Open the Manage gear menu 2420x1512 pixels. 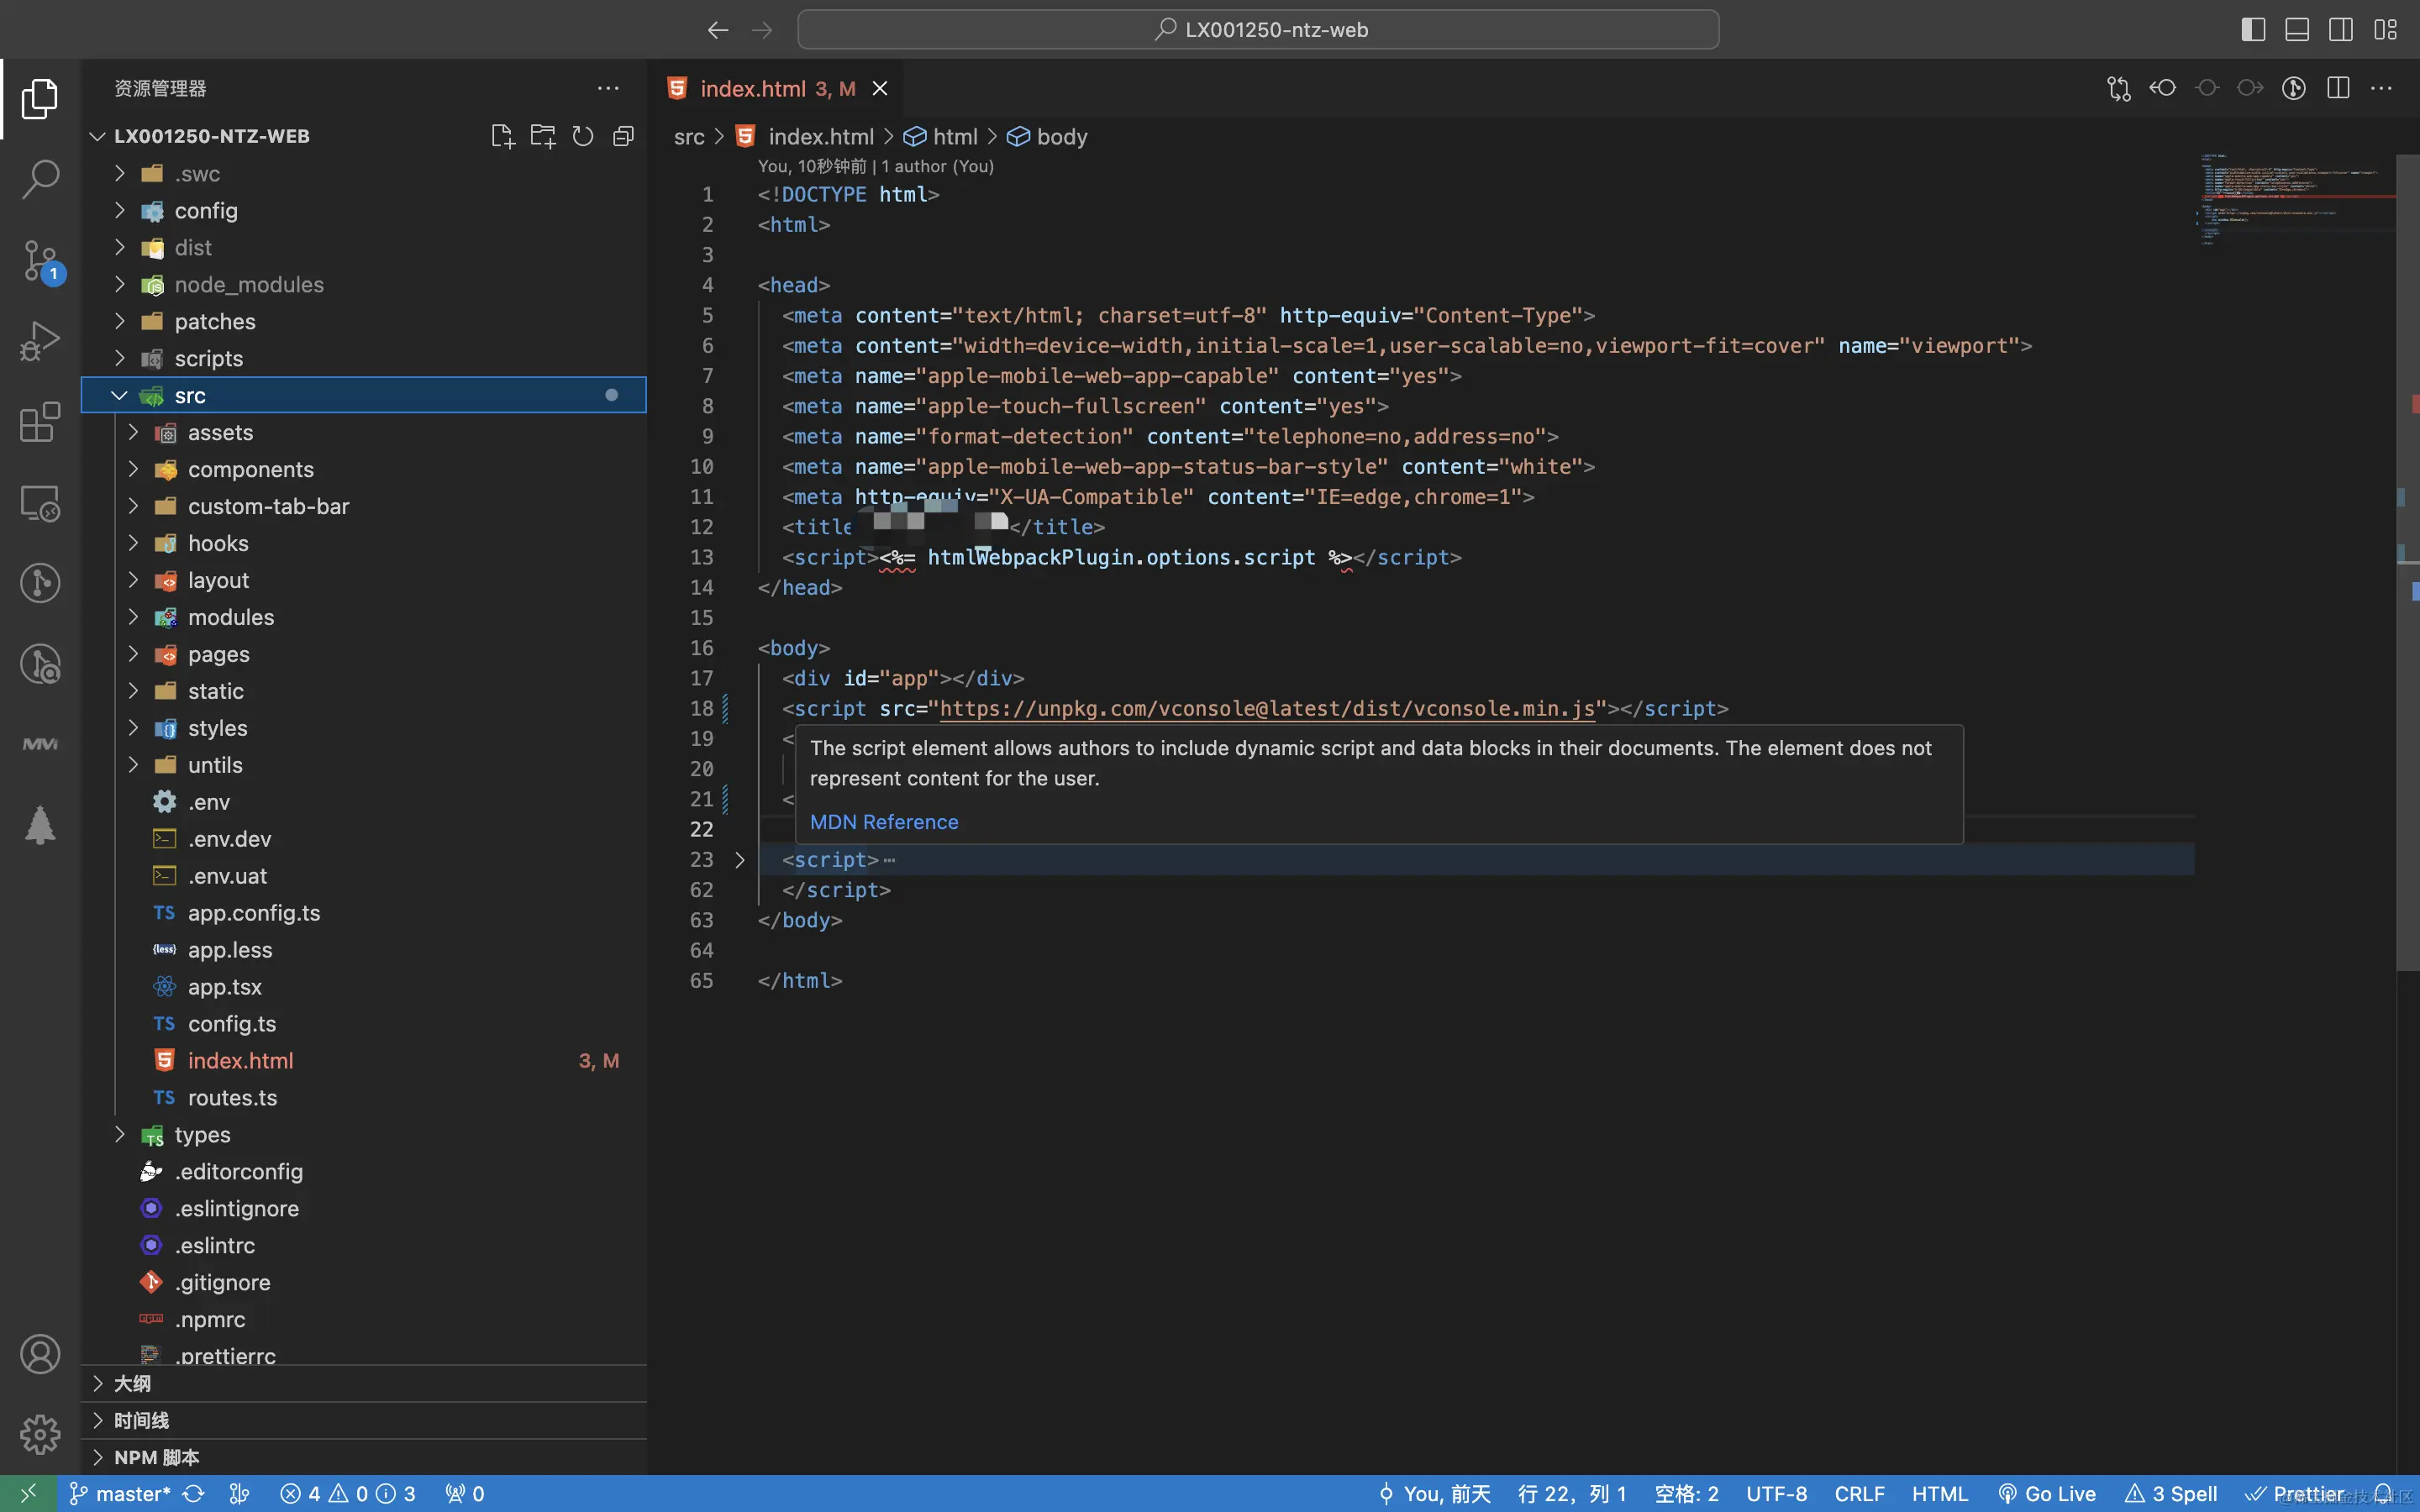40,1434
